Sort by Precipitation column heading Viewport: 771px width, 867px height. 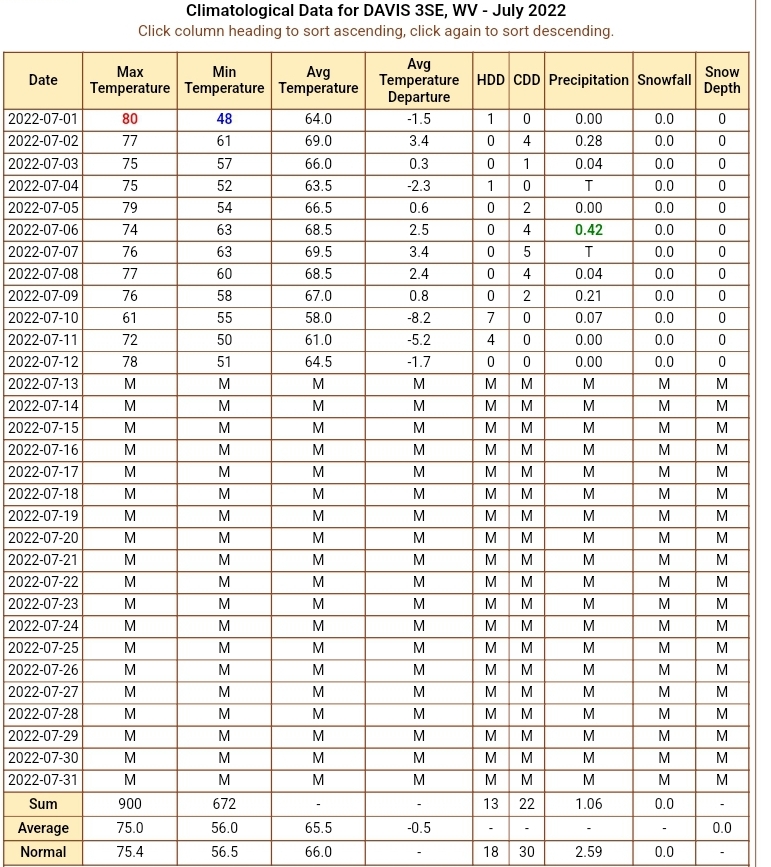[x=588, y=80]
